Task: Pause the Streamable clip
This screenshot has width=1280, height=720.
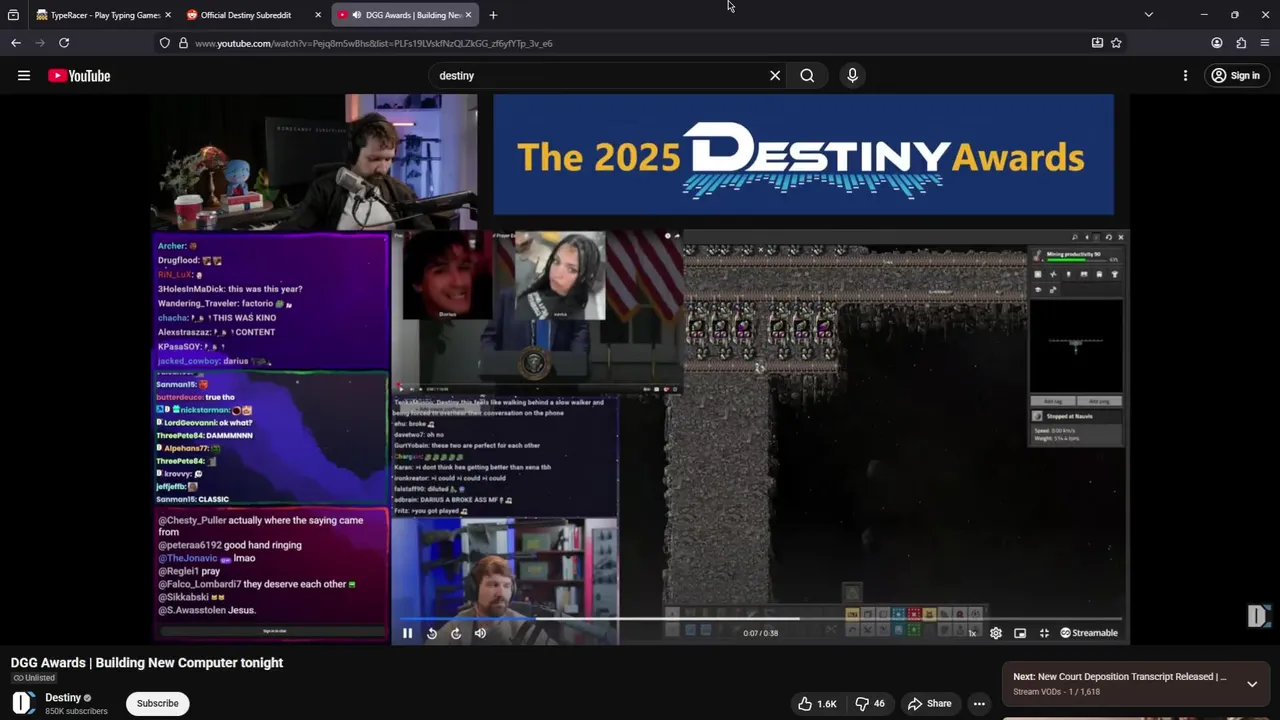Action: click(x=407, y=633)
